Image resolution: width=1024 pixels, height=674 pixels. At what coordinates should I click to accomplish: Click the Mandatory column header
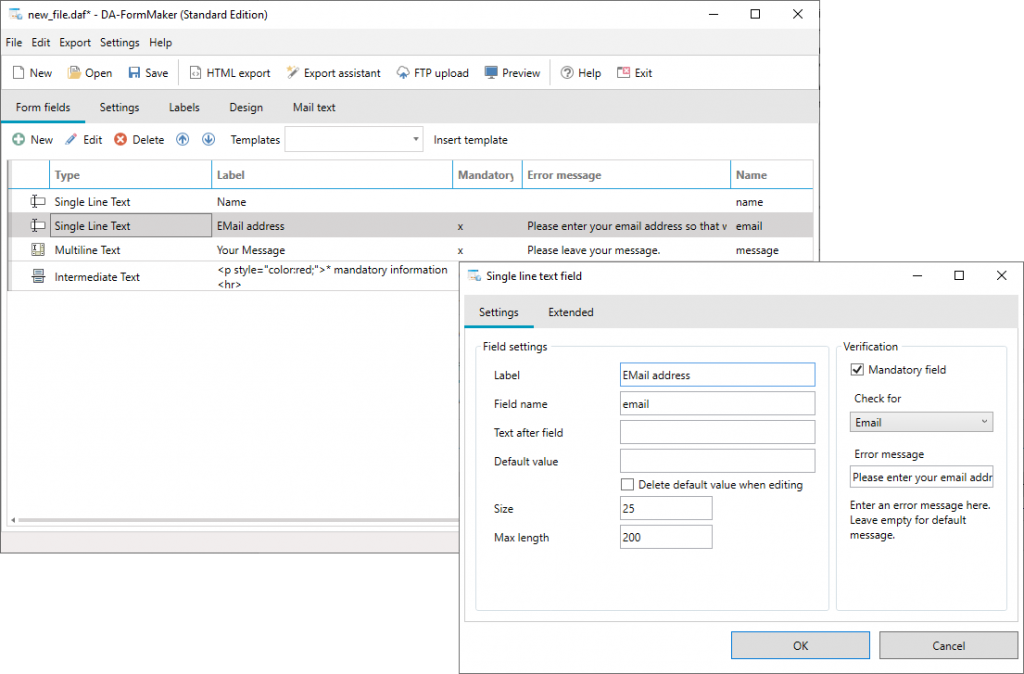click(487, 175)
